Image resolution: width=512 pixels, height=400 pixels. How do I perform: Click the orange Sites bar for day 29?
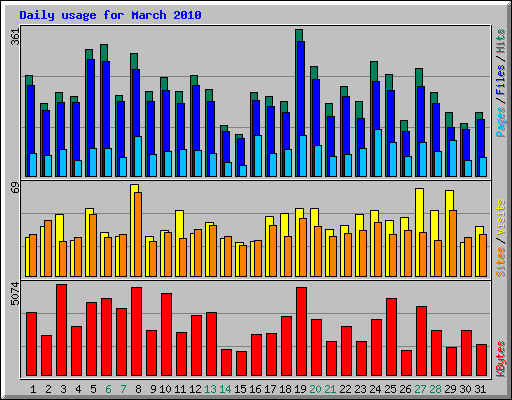[453, 243]
